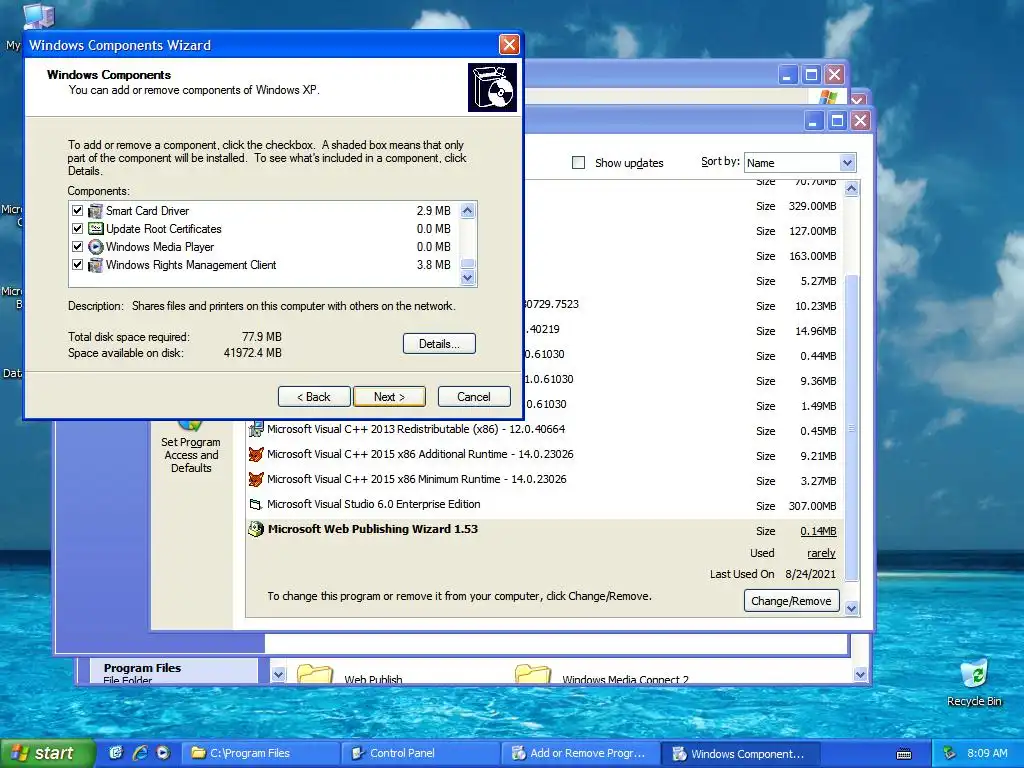The image size is (1024, 768).
Task: Click the Web Publishing Wizard program icon
Action: [256, 529]
